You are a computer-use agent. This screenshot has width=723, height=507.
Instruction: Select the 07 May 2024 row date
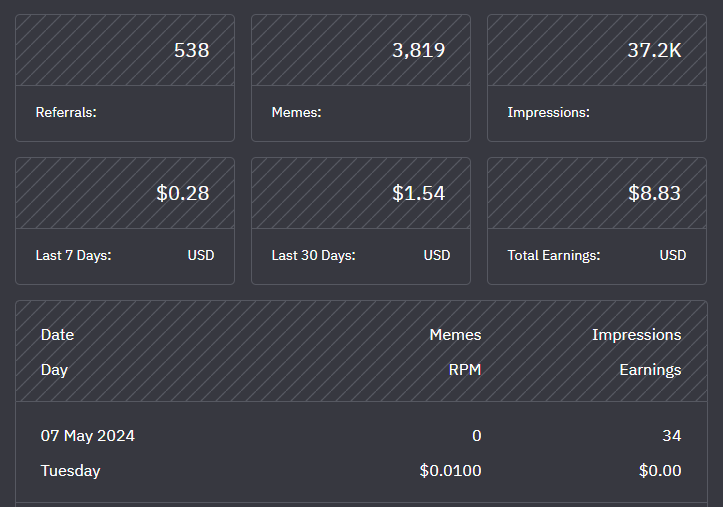(x=88, y=436)
